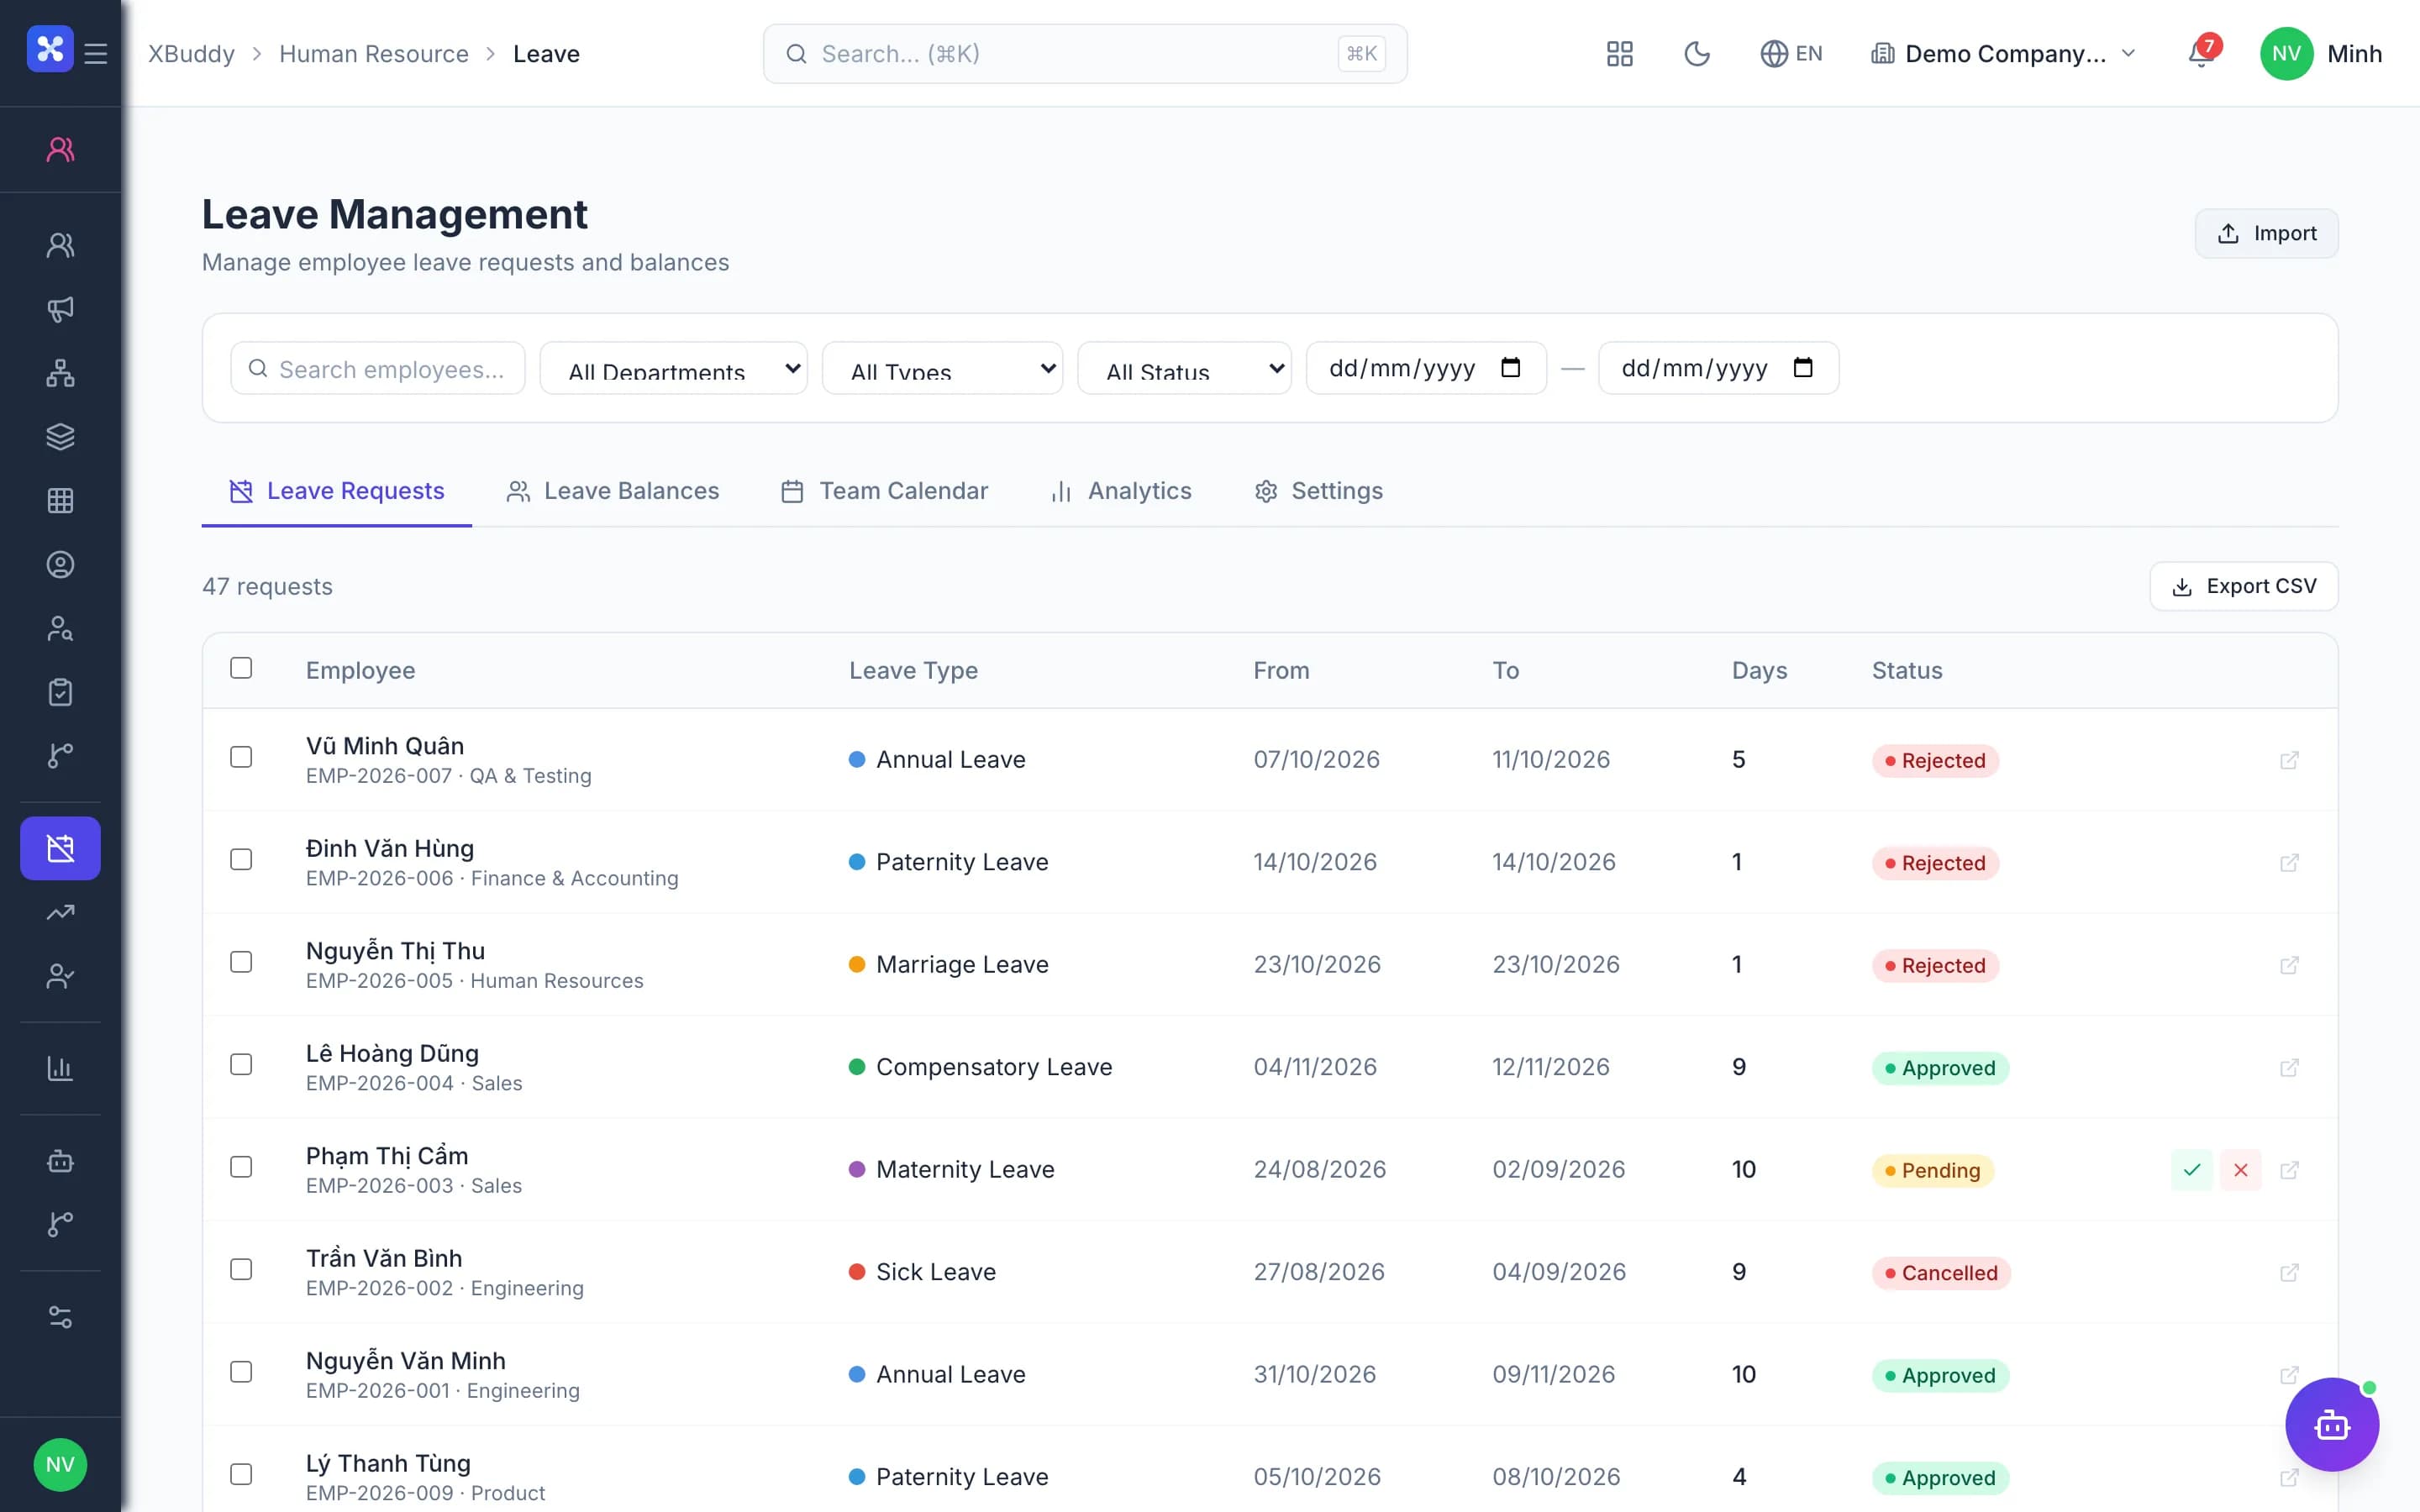
Task: Sort by the Employee column header
Action: click(360, 671)
